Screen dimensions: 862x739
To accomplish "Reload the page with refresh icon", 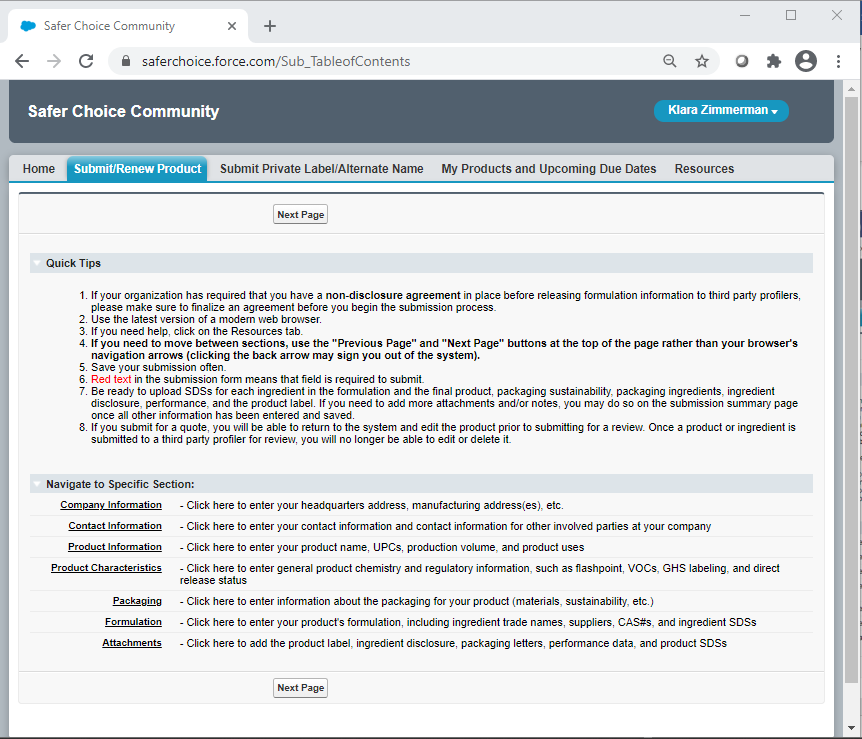I will tap(86, 61).
